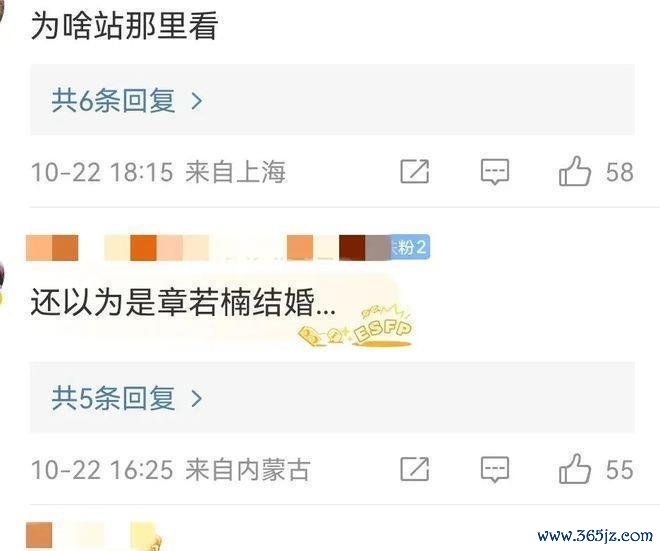Tap the 58 like count

[620, 172]
